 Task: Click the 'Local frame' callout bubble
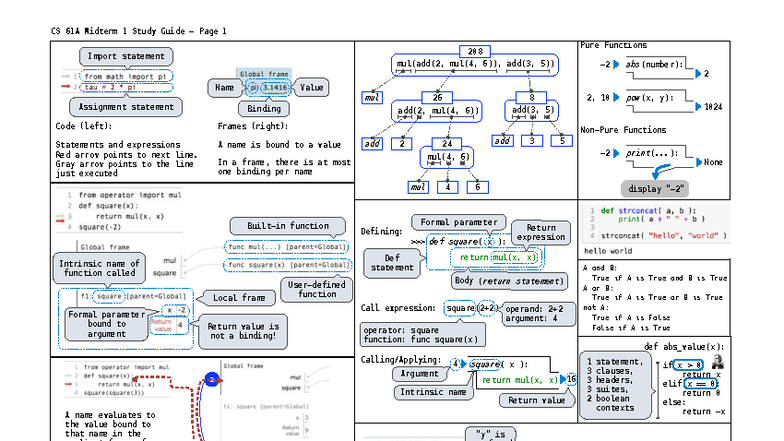[x=239, y=298]
